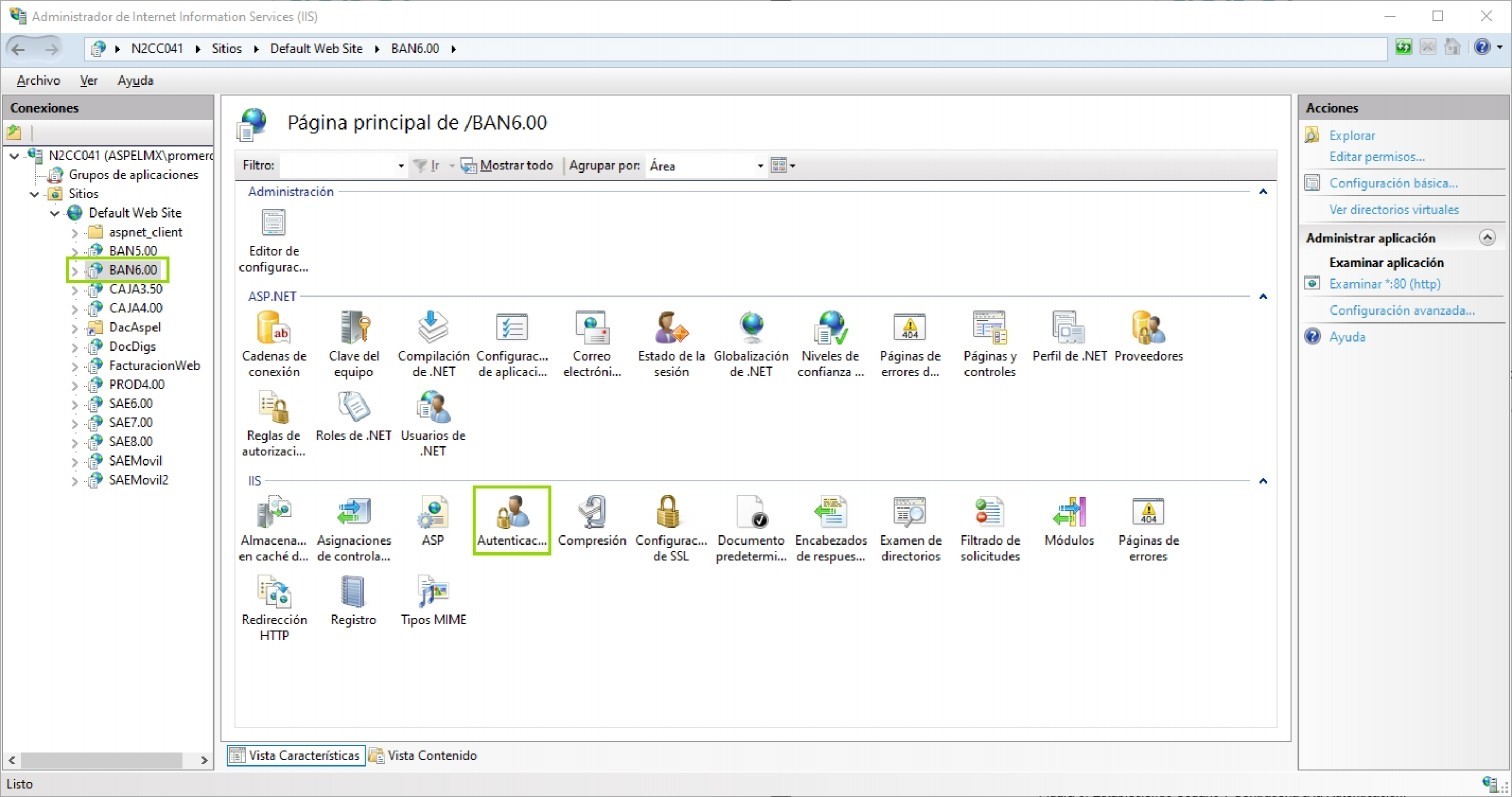Viewport: 1512px width, 797px height.
Task: Open the Registro feature icon
Action: [353, 601]
